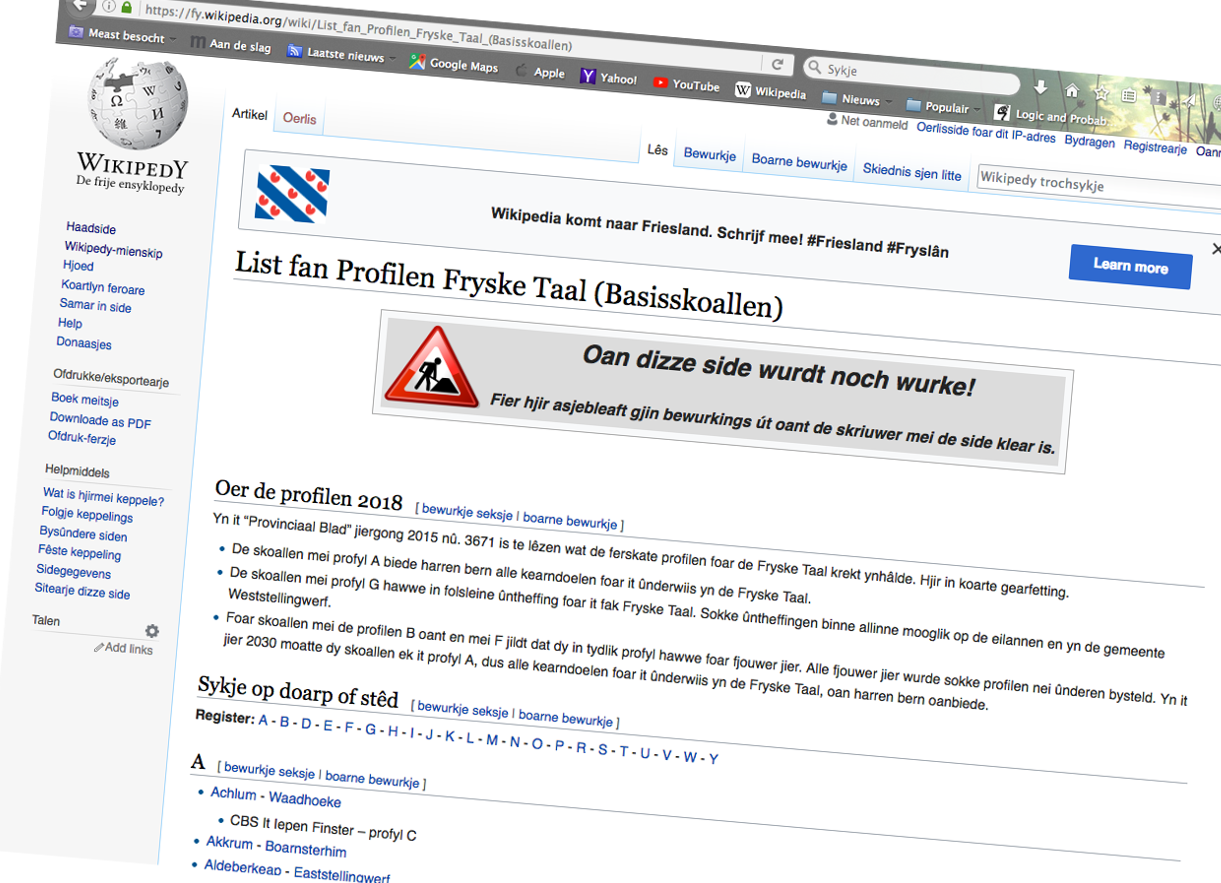
Task: Open the Apple bookmark
Action: [x=540, y=71]
